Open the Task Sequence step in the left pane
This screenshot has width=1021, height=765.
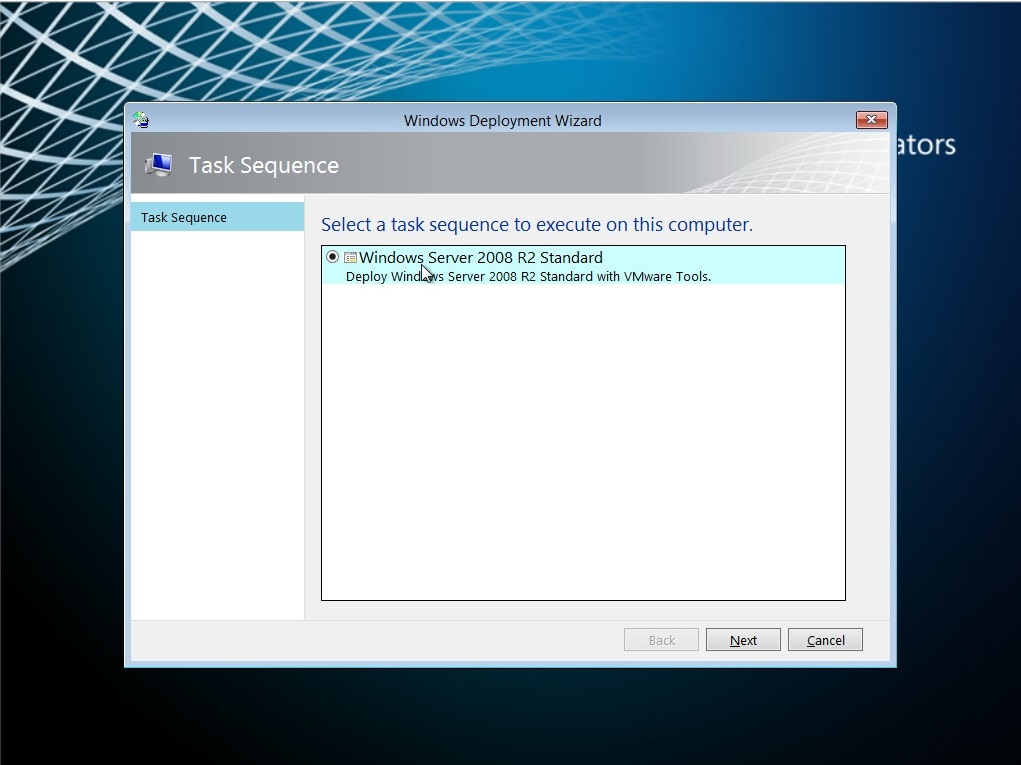point(217,217)
